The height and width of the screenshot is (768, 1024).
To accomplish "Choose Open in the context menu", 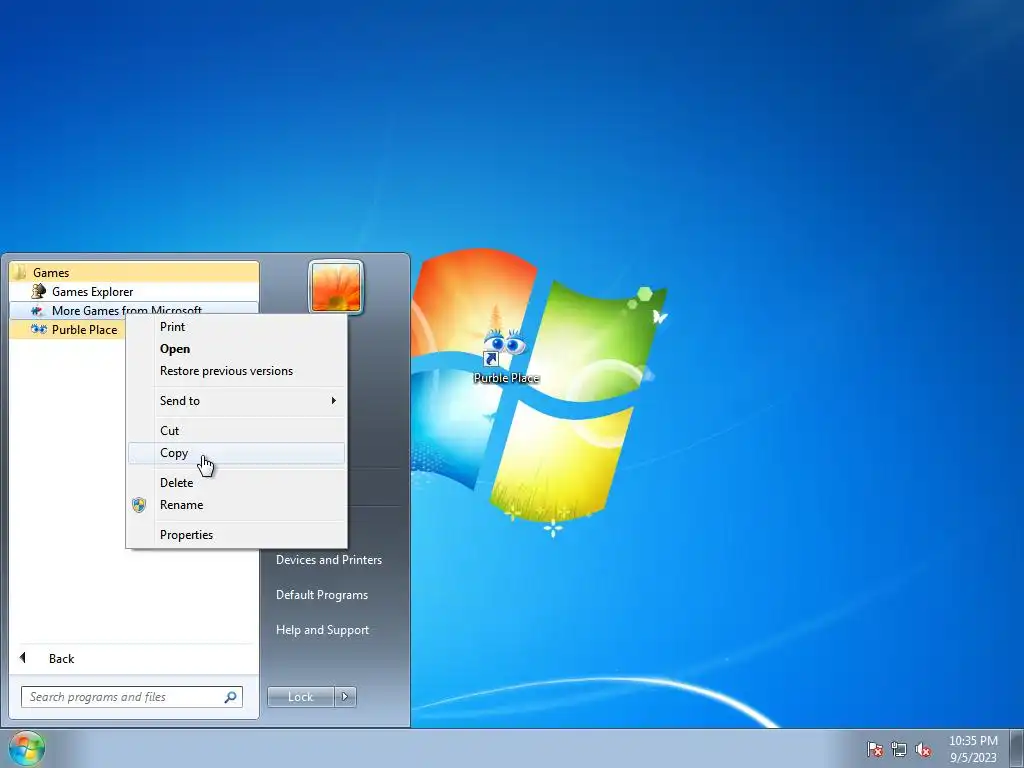I will pyautogui.click(x=236, y=349).
